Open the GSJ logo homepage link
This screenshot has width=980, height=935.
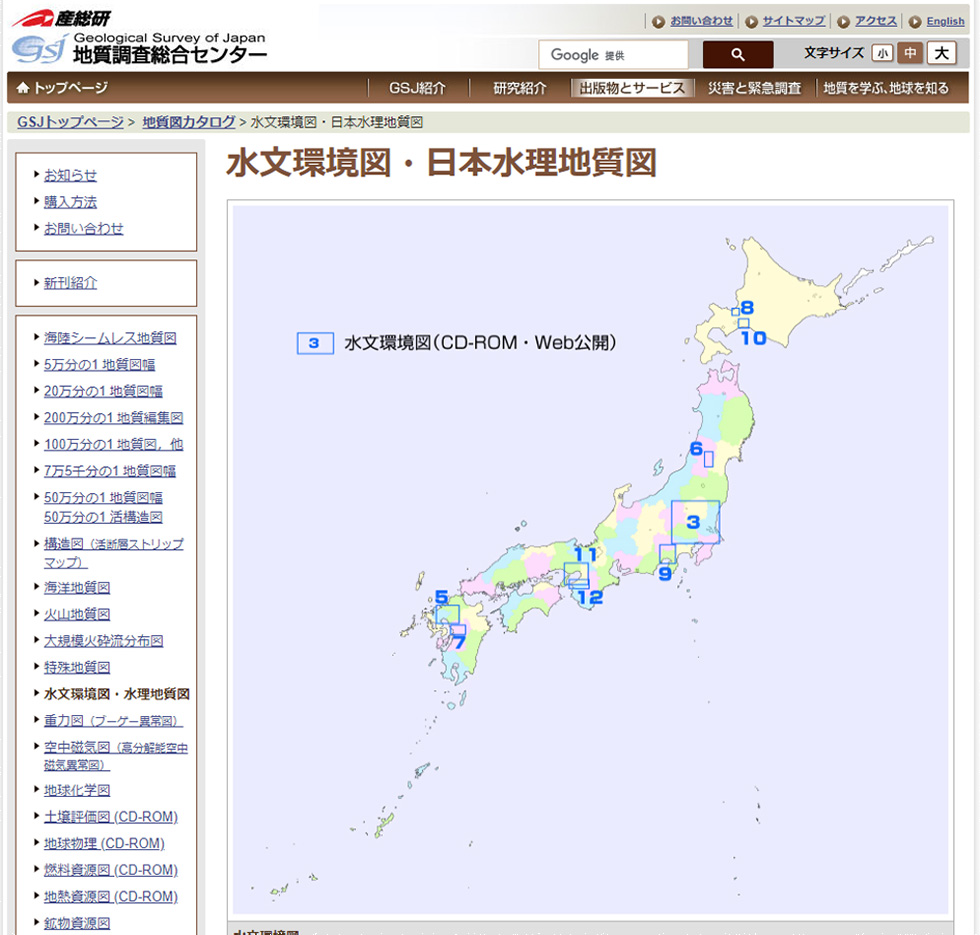click(139, 48)
